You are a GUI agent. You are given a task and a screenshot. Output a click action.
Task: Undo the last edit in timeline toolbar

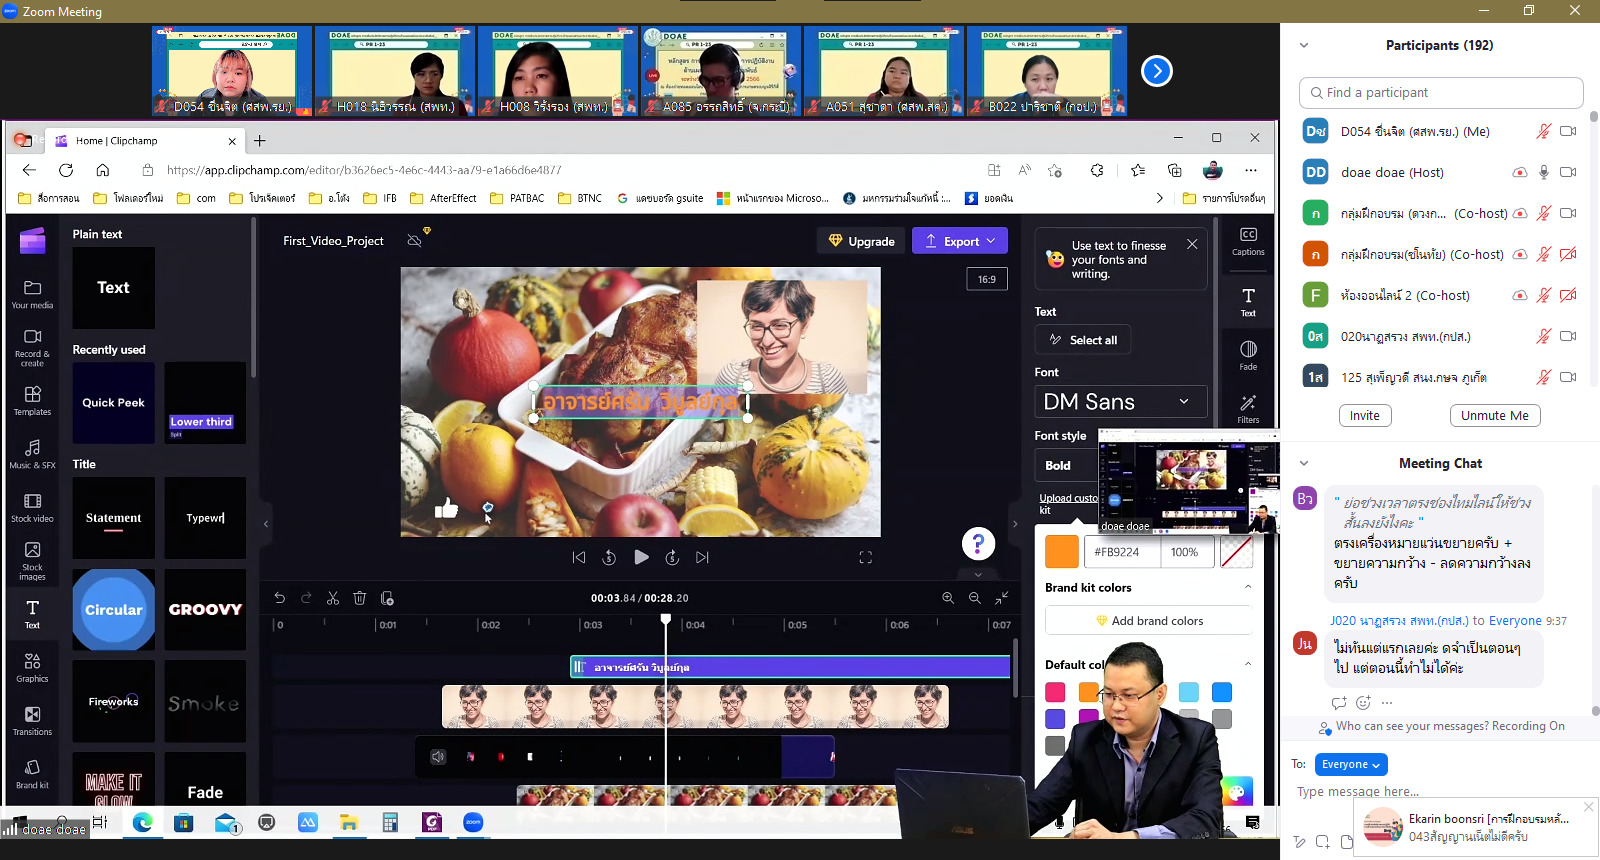(x=280, y=598)
